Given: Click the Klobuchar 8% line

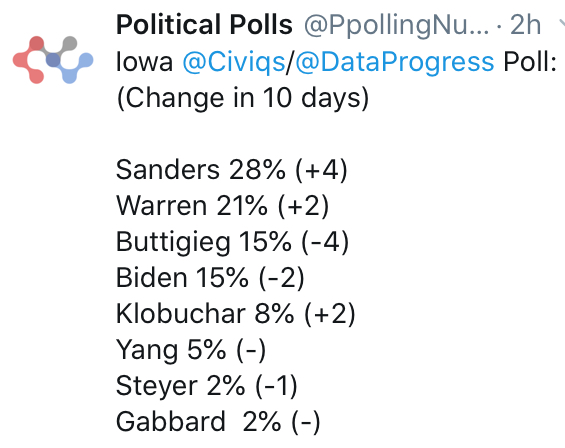Looking at the screenshot, I should point(236,314).
